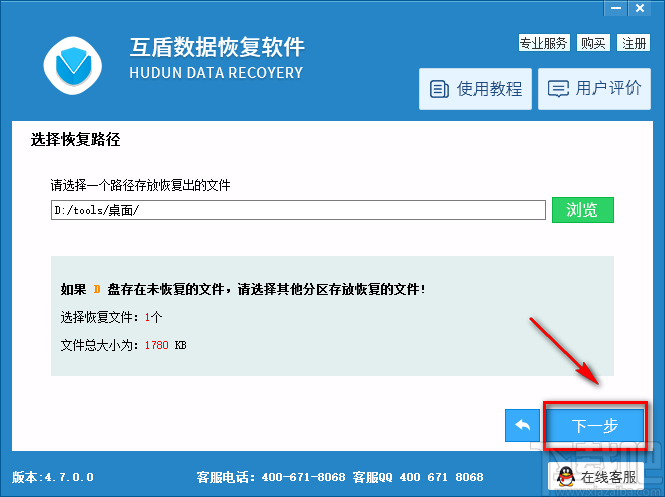
Task: Click the 专业服务 link
Action: tap(544, 43)
